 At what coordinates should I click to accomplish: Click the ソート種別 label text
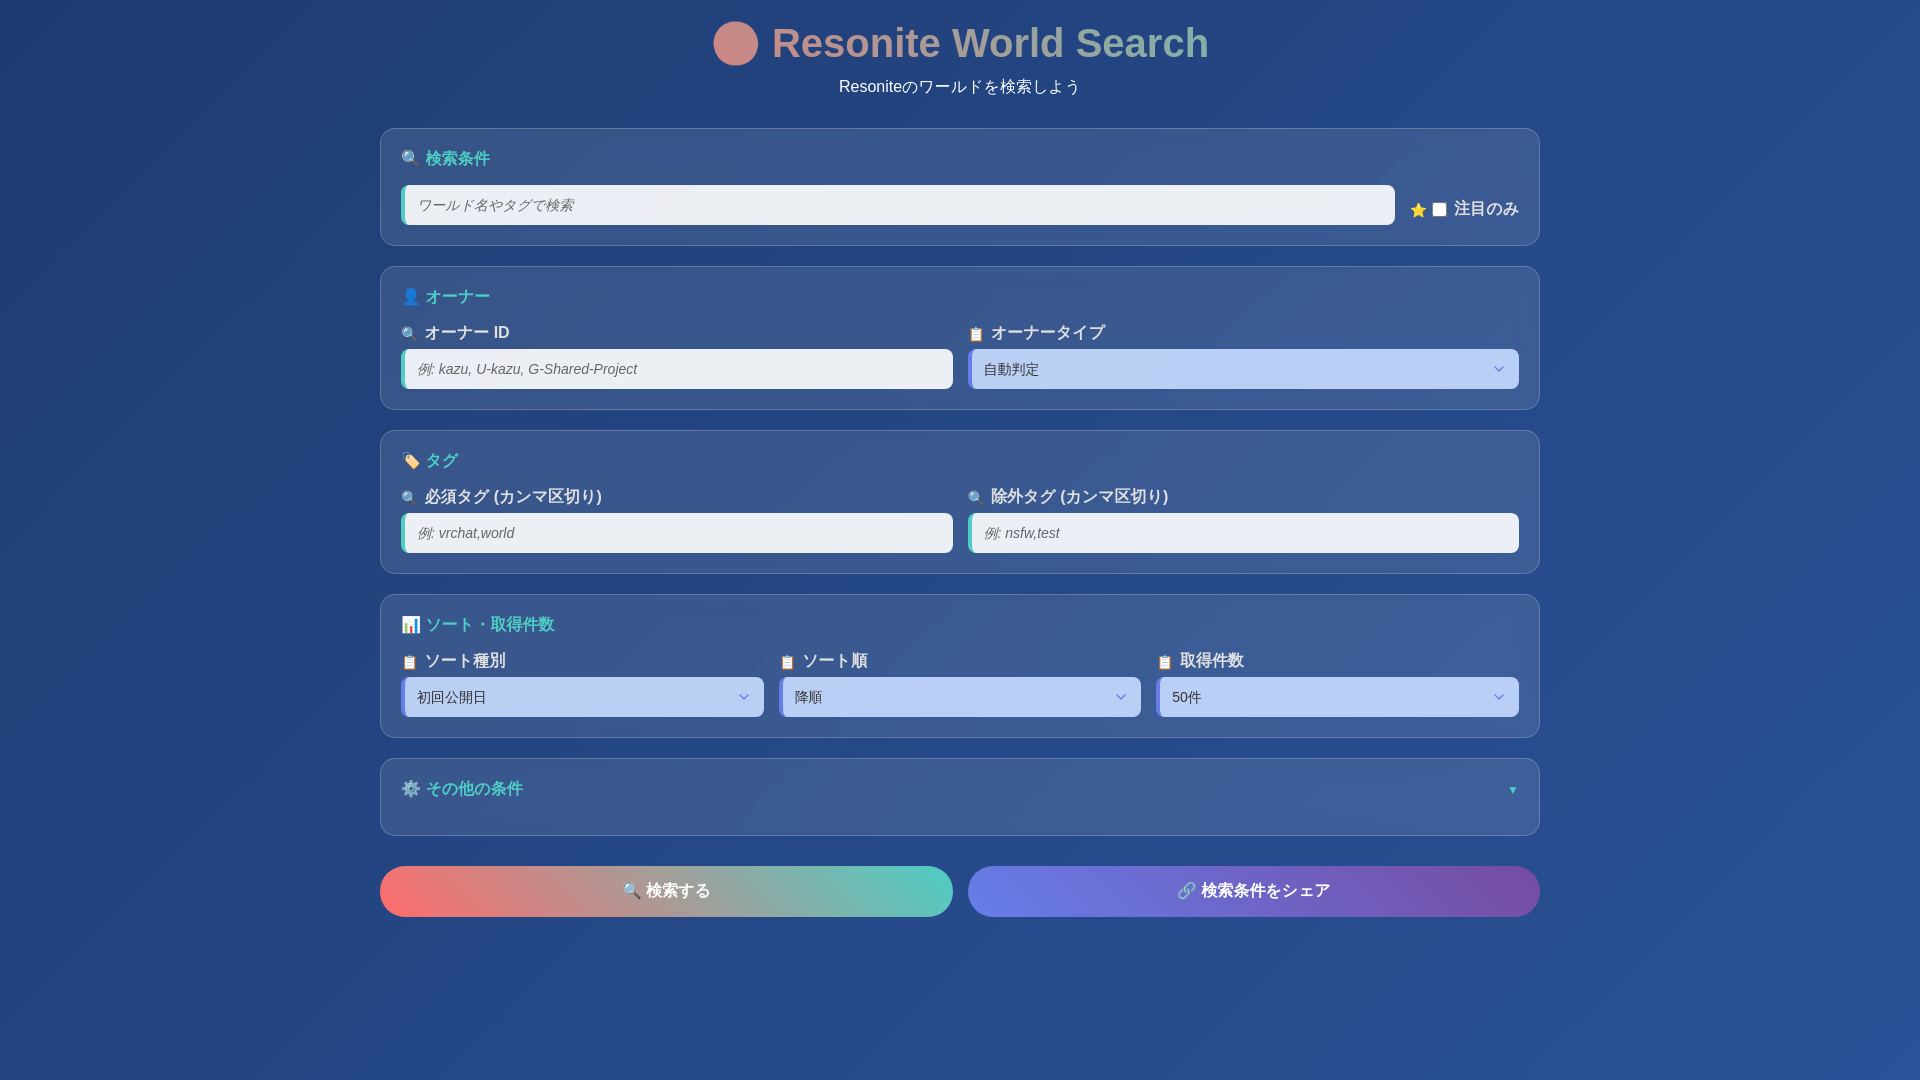coord(465,661)
